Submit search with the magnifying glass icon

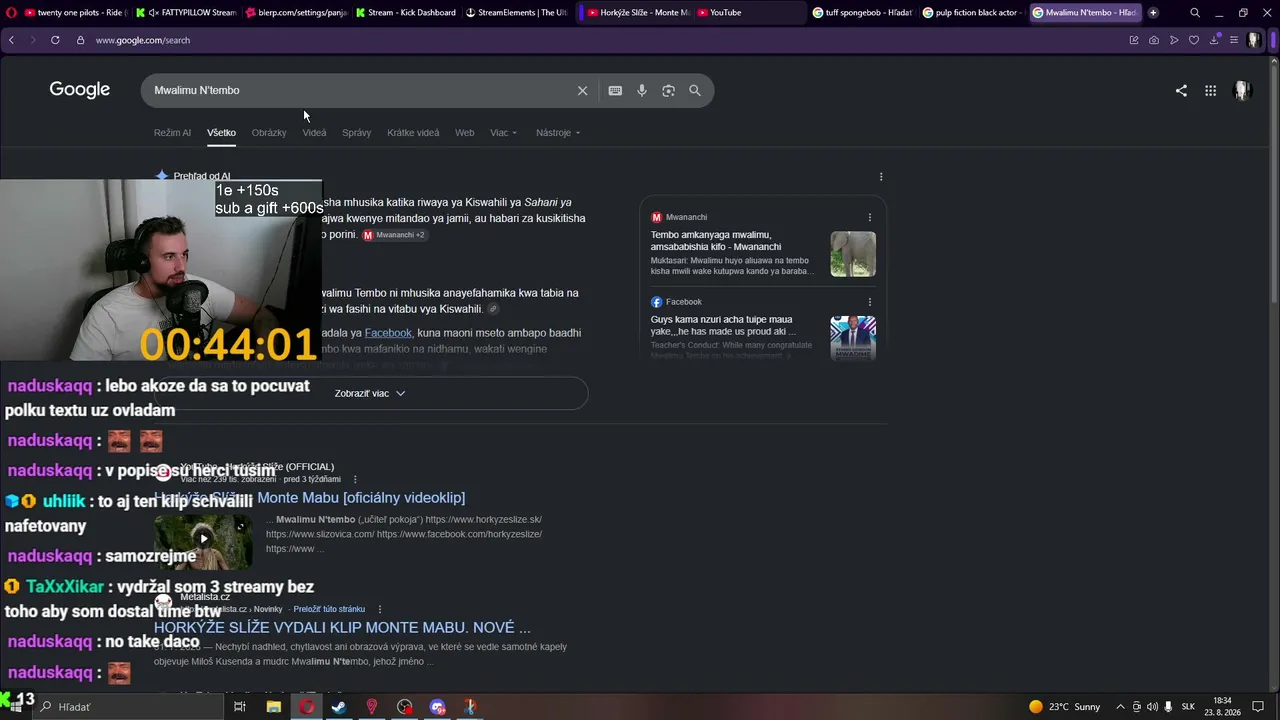tap(695, 91)
